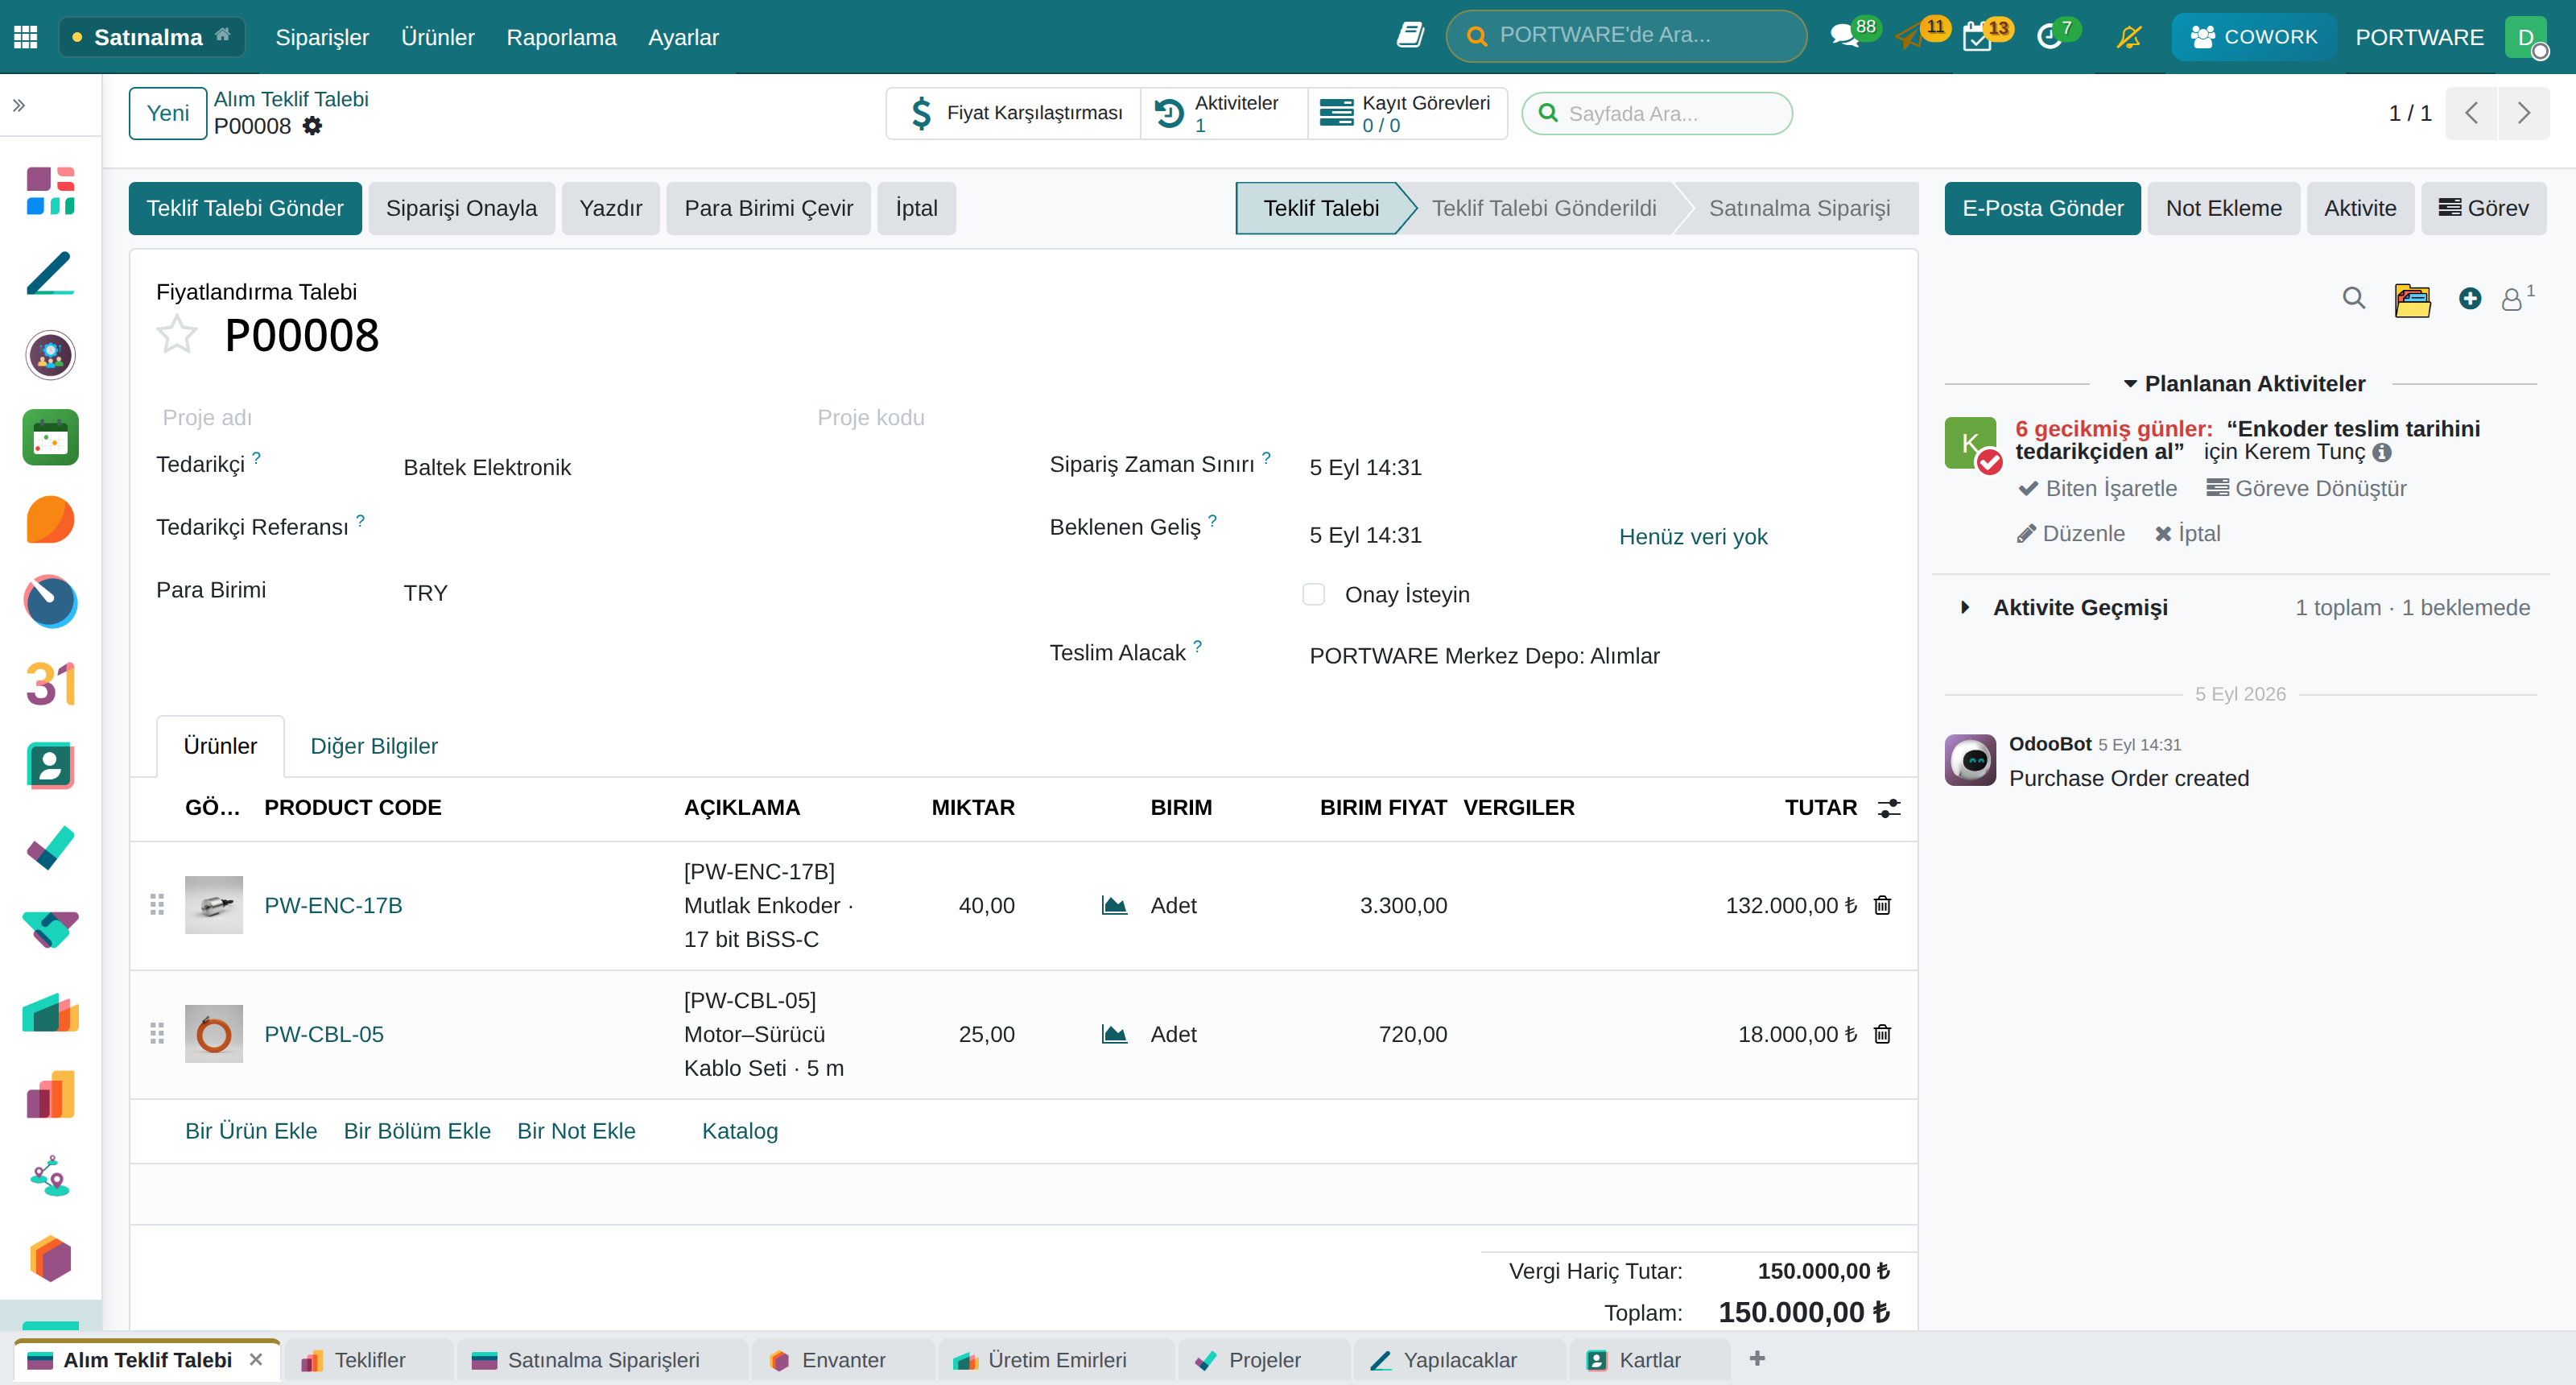2576x1385 pixels.
Task: Open forecast chart icon for PW-ENC-17B
Action: click(1114, 905)
